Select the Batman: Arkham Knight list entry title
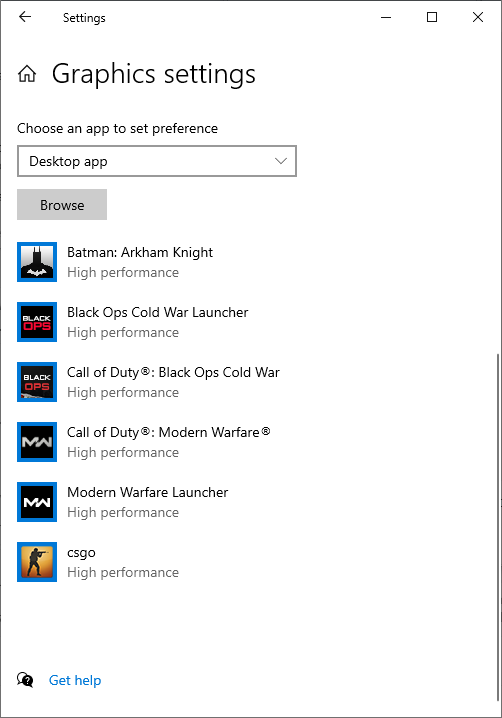The image size is (502, 718). 140,252
